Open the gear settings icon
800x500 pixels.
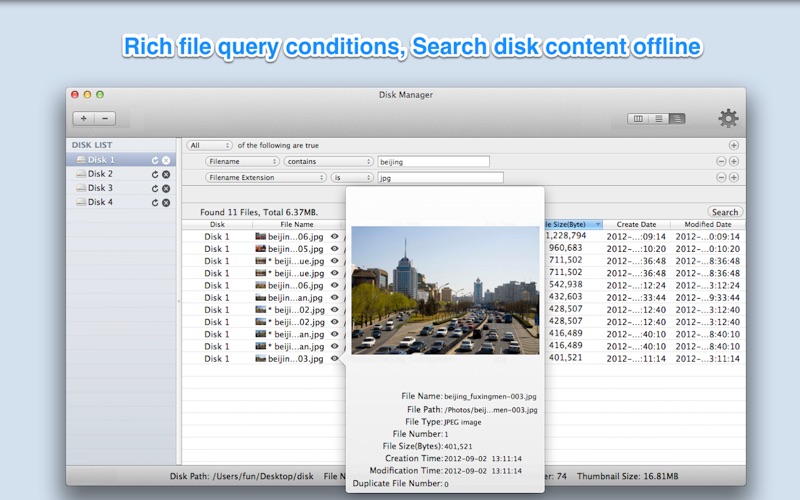point(728,119)
